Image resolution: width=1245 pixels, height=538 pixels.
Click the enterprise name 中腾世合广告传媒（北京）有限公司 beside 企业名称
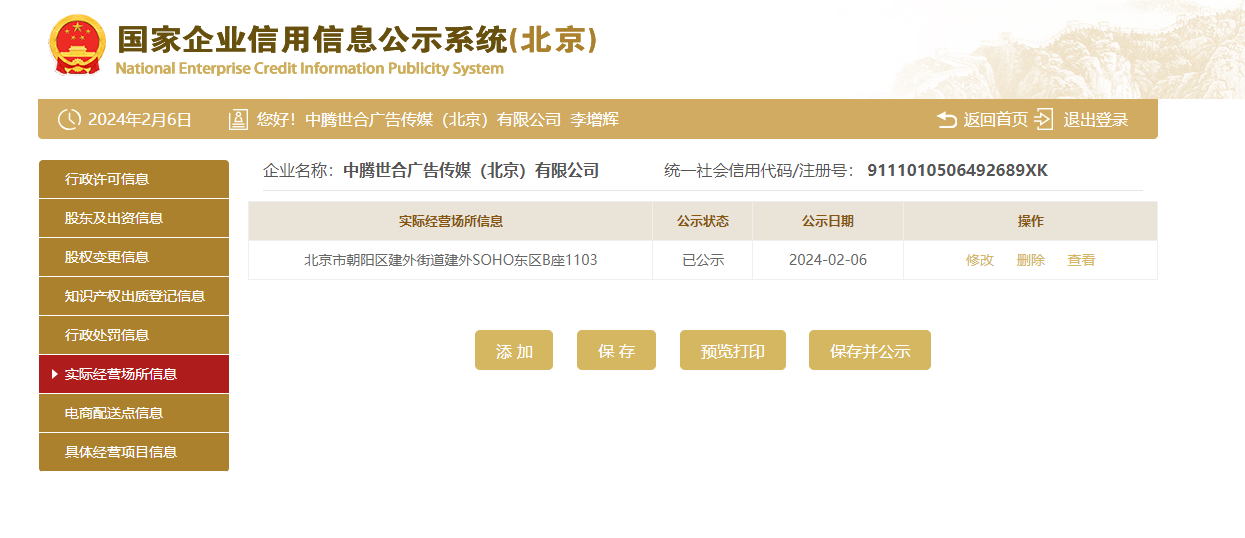[x=471, y=170]
